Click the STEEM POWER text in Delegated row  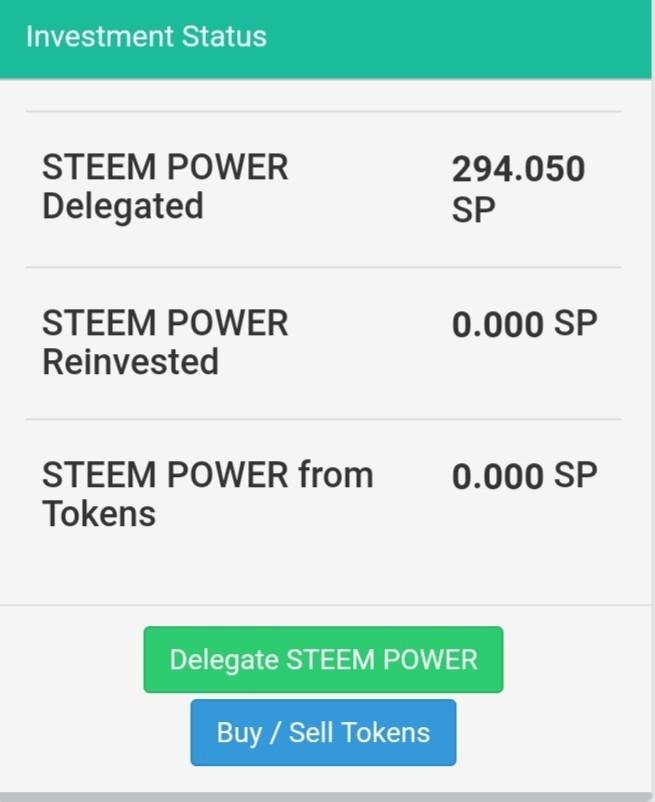[x=165, y=167]
